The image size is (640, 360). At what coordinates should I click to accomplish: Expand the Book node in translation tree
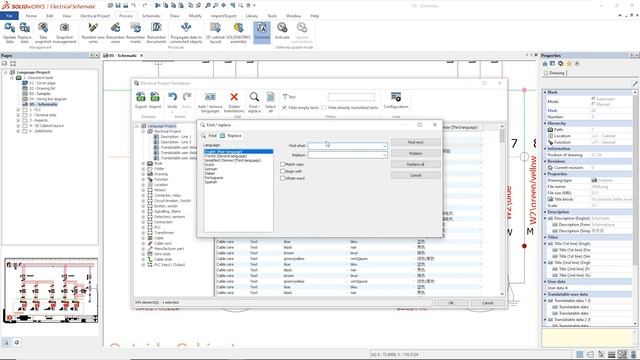pos(143,163)
